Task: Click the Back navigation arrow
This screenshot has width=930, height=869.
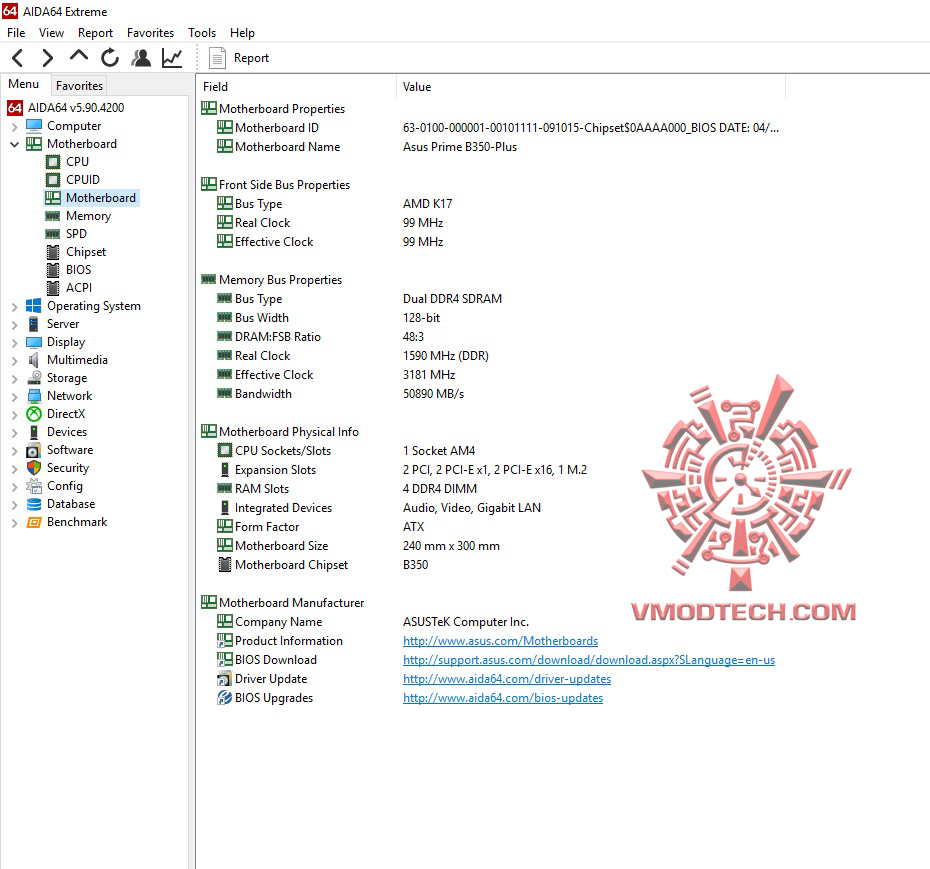Action: [18, 58]
